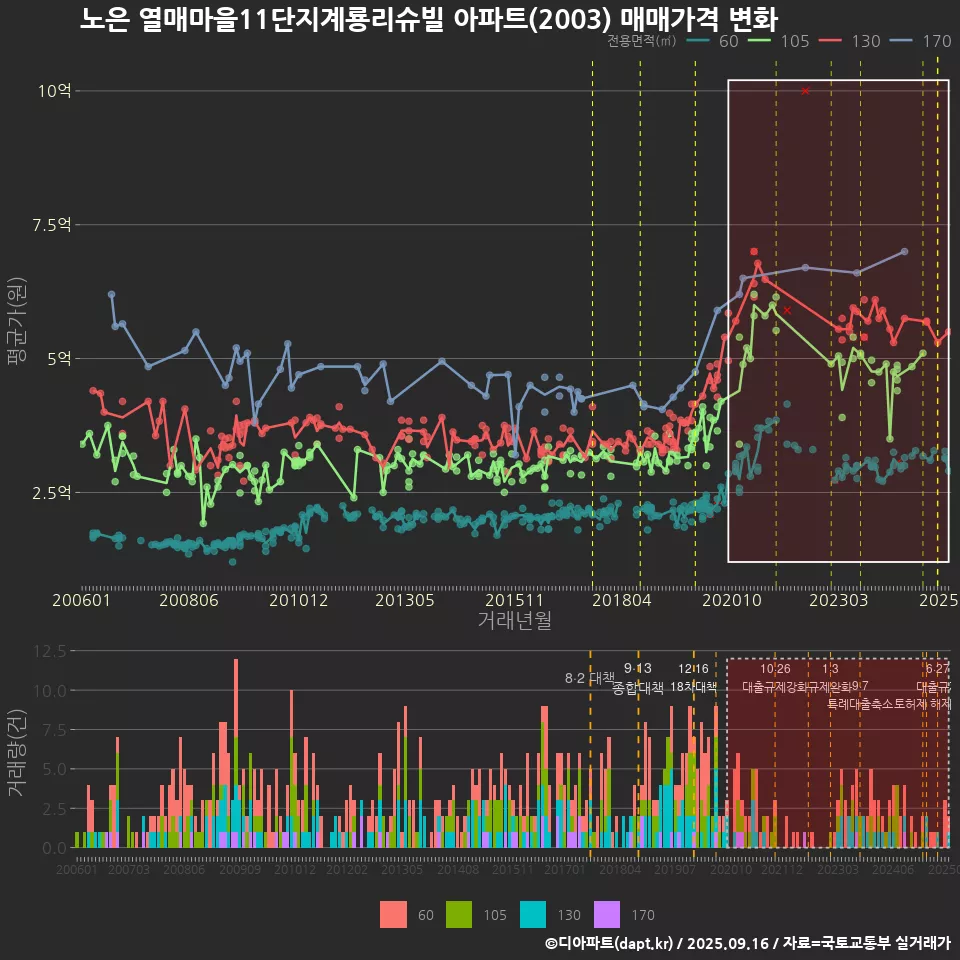
Task: Click the 7.5 volume axis label
Action: pyautogui.click(x=54, y=730)
